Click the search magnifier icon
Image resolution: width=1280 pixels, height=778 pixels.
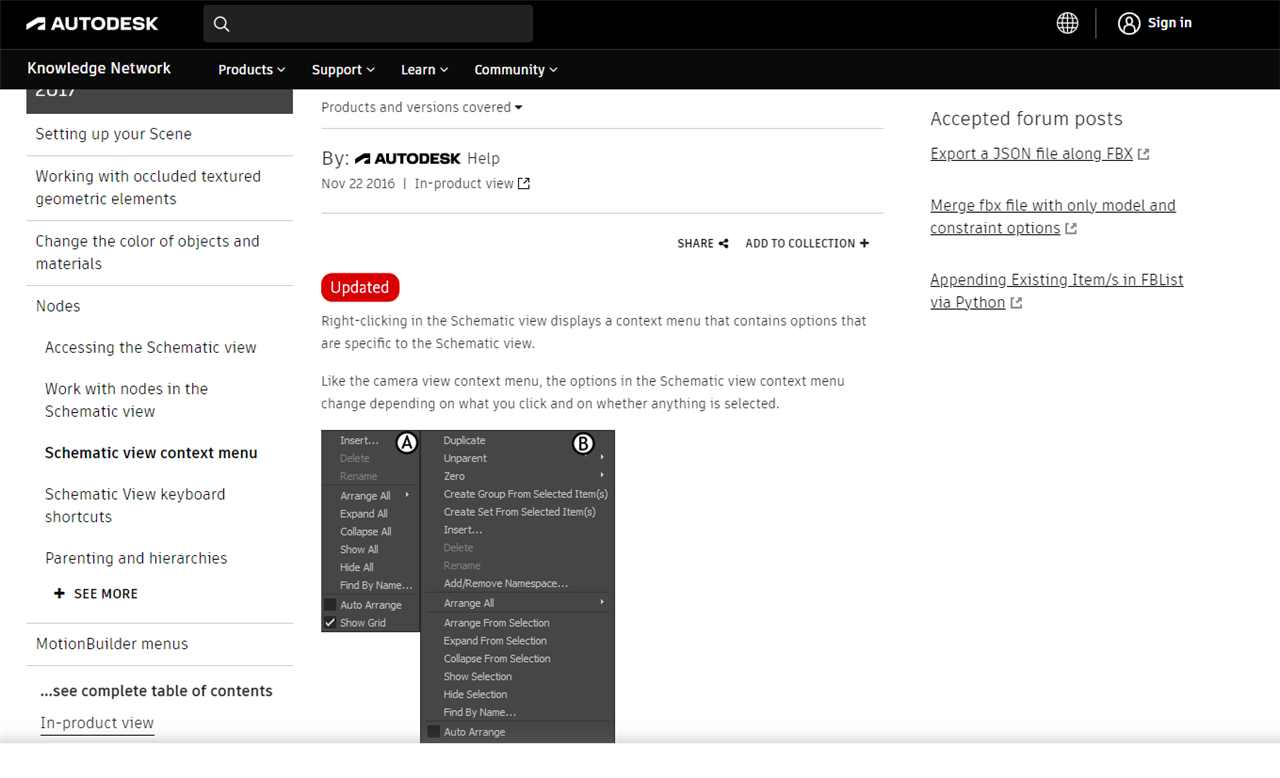222,24
